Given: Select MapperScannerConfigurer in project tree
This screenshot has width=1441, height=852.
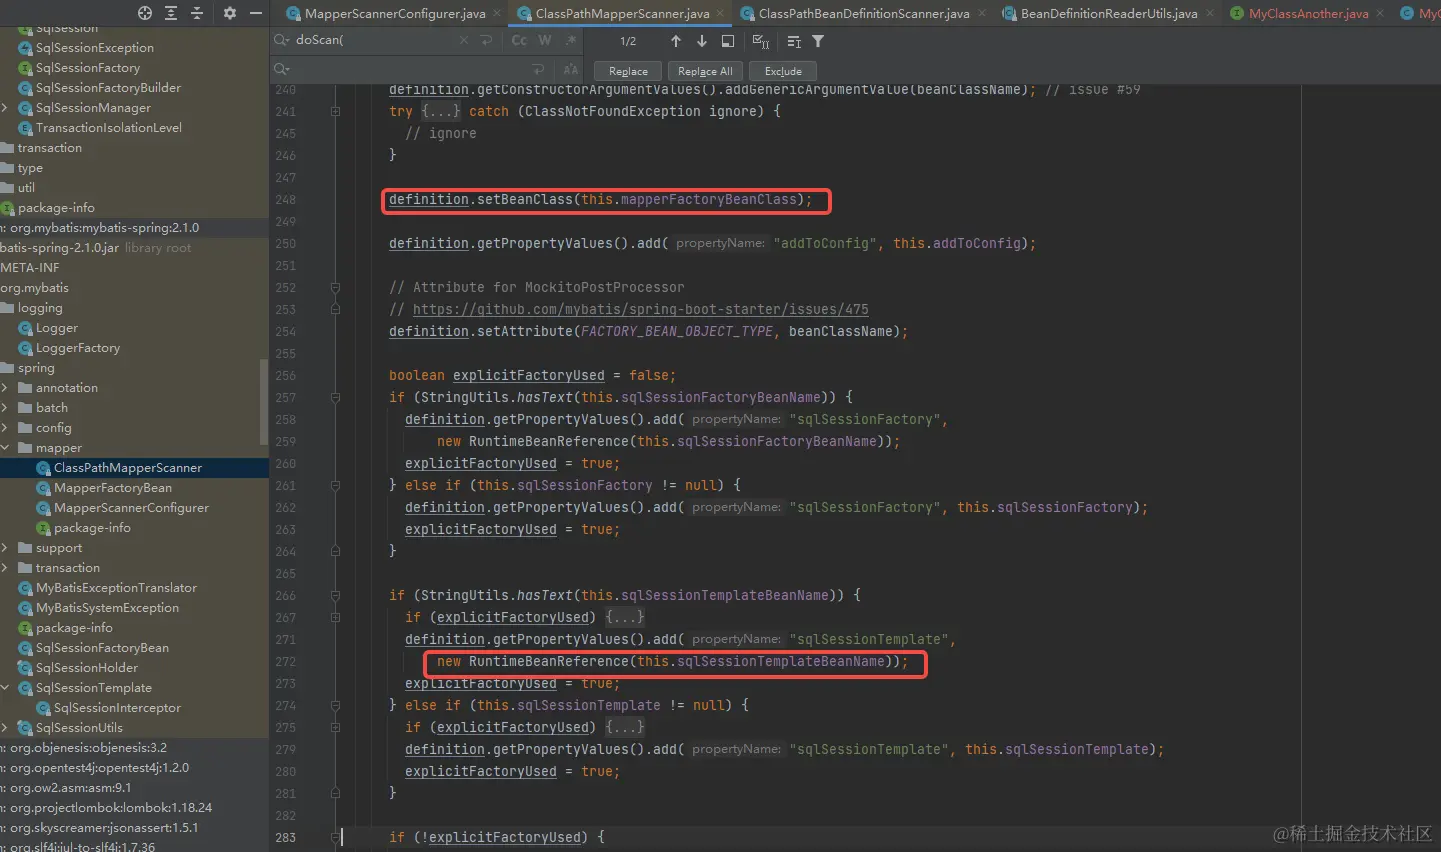Looking at the screenshot, I should coord(132,507).
